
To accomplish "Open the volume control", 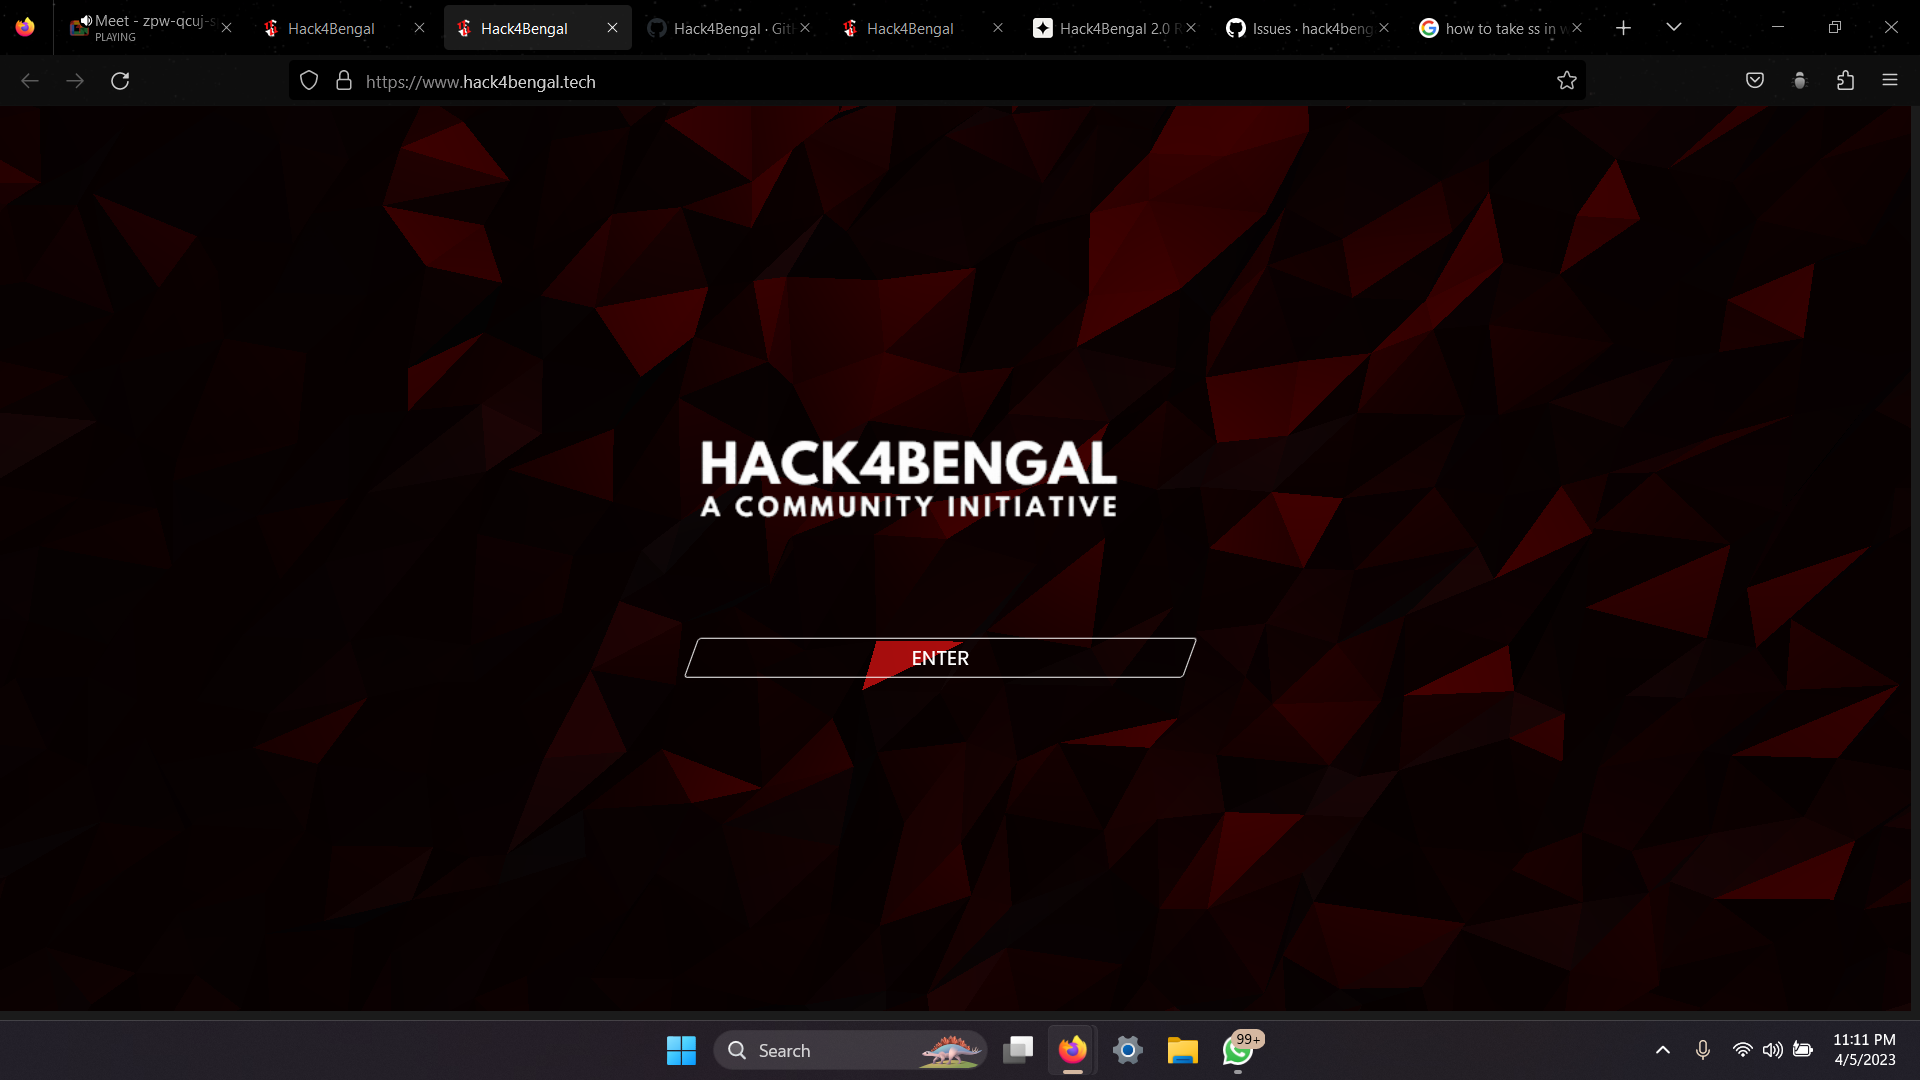I will (x=1773, y=1050).
